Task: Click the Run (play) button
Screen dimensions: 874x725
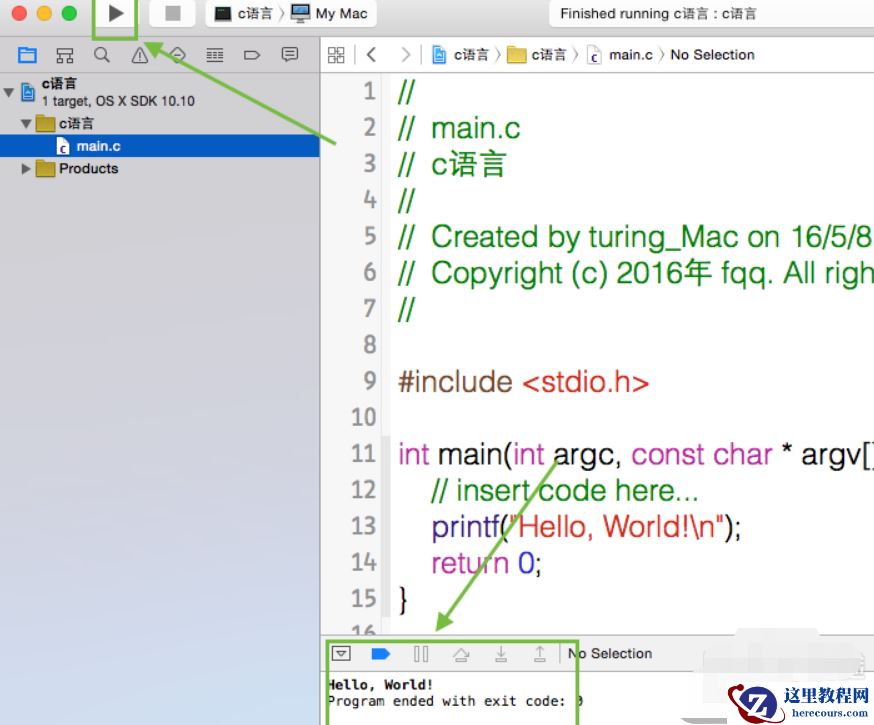Action: coord(116,14)
